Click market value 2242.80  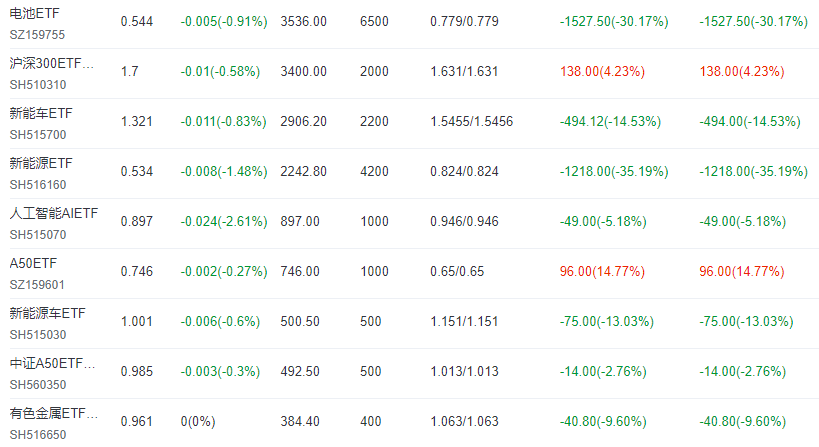[x=303, y=172]
